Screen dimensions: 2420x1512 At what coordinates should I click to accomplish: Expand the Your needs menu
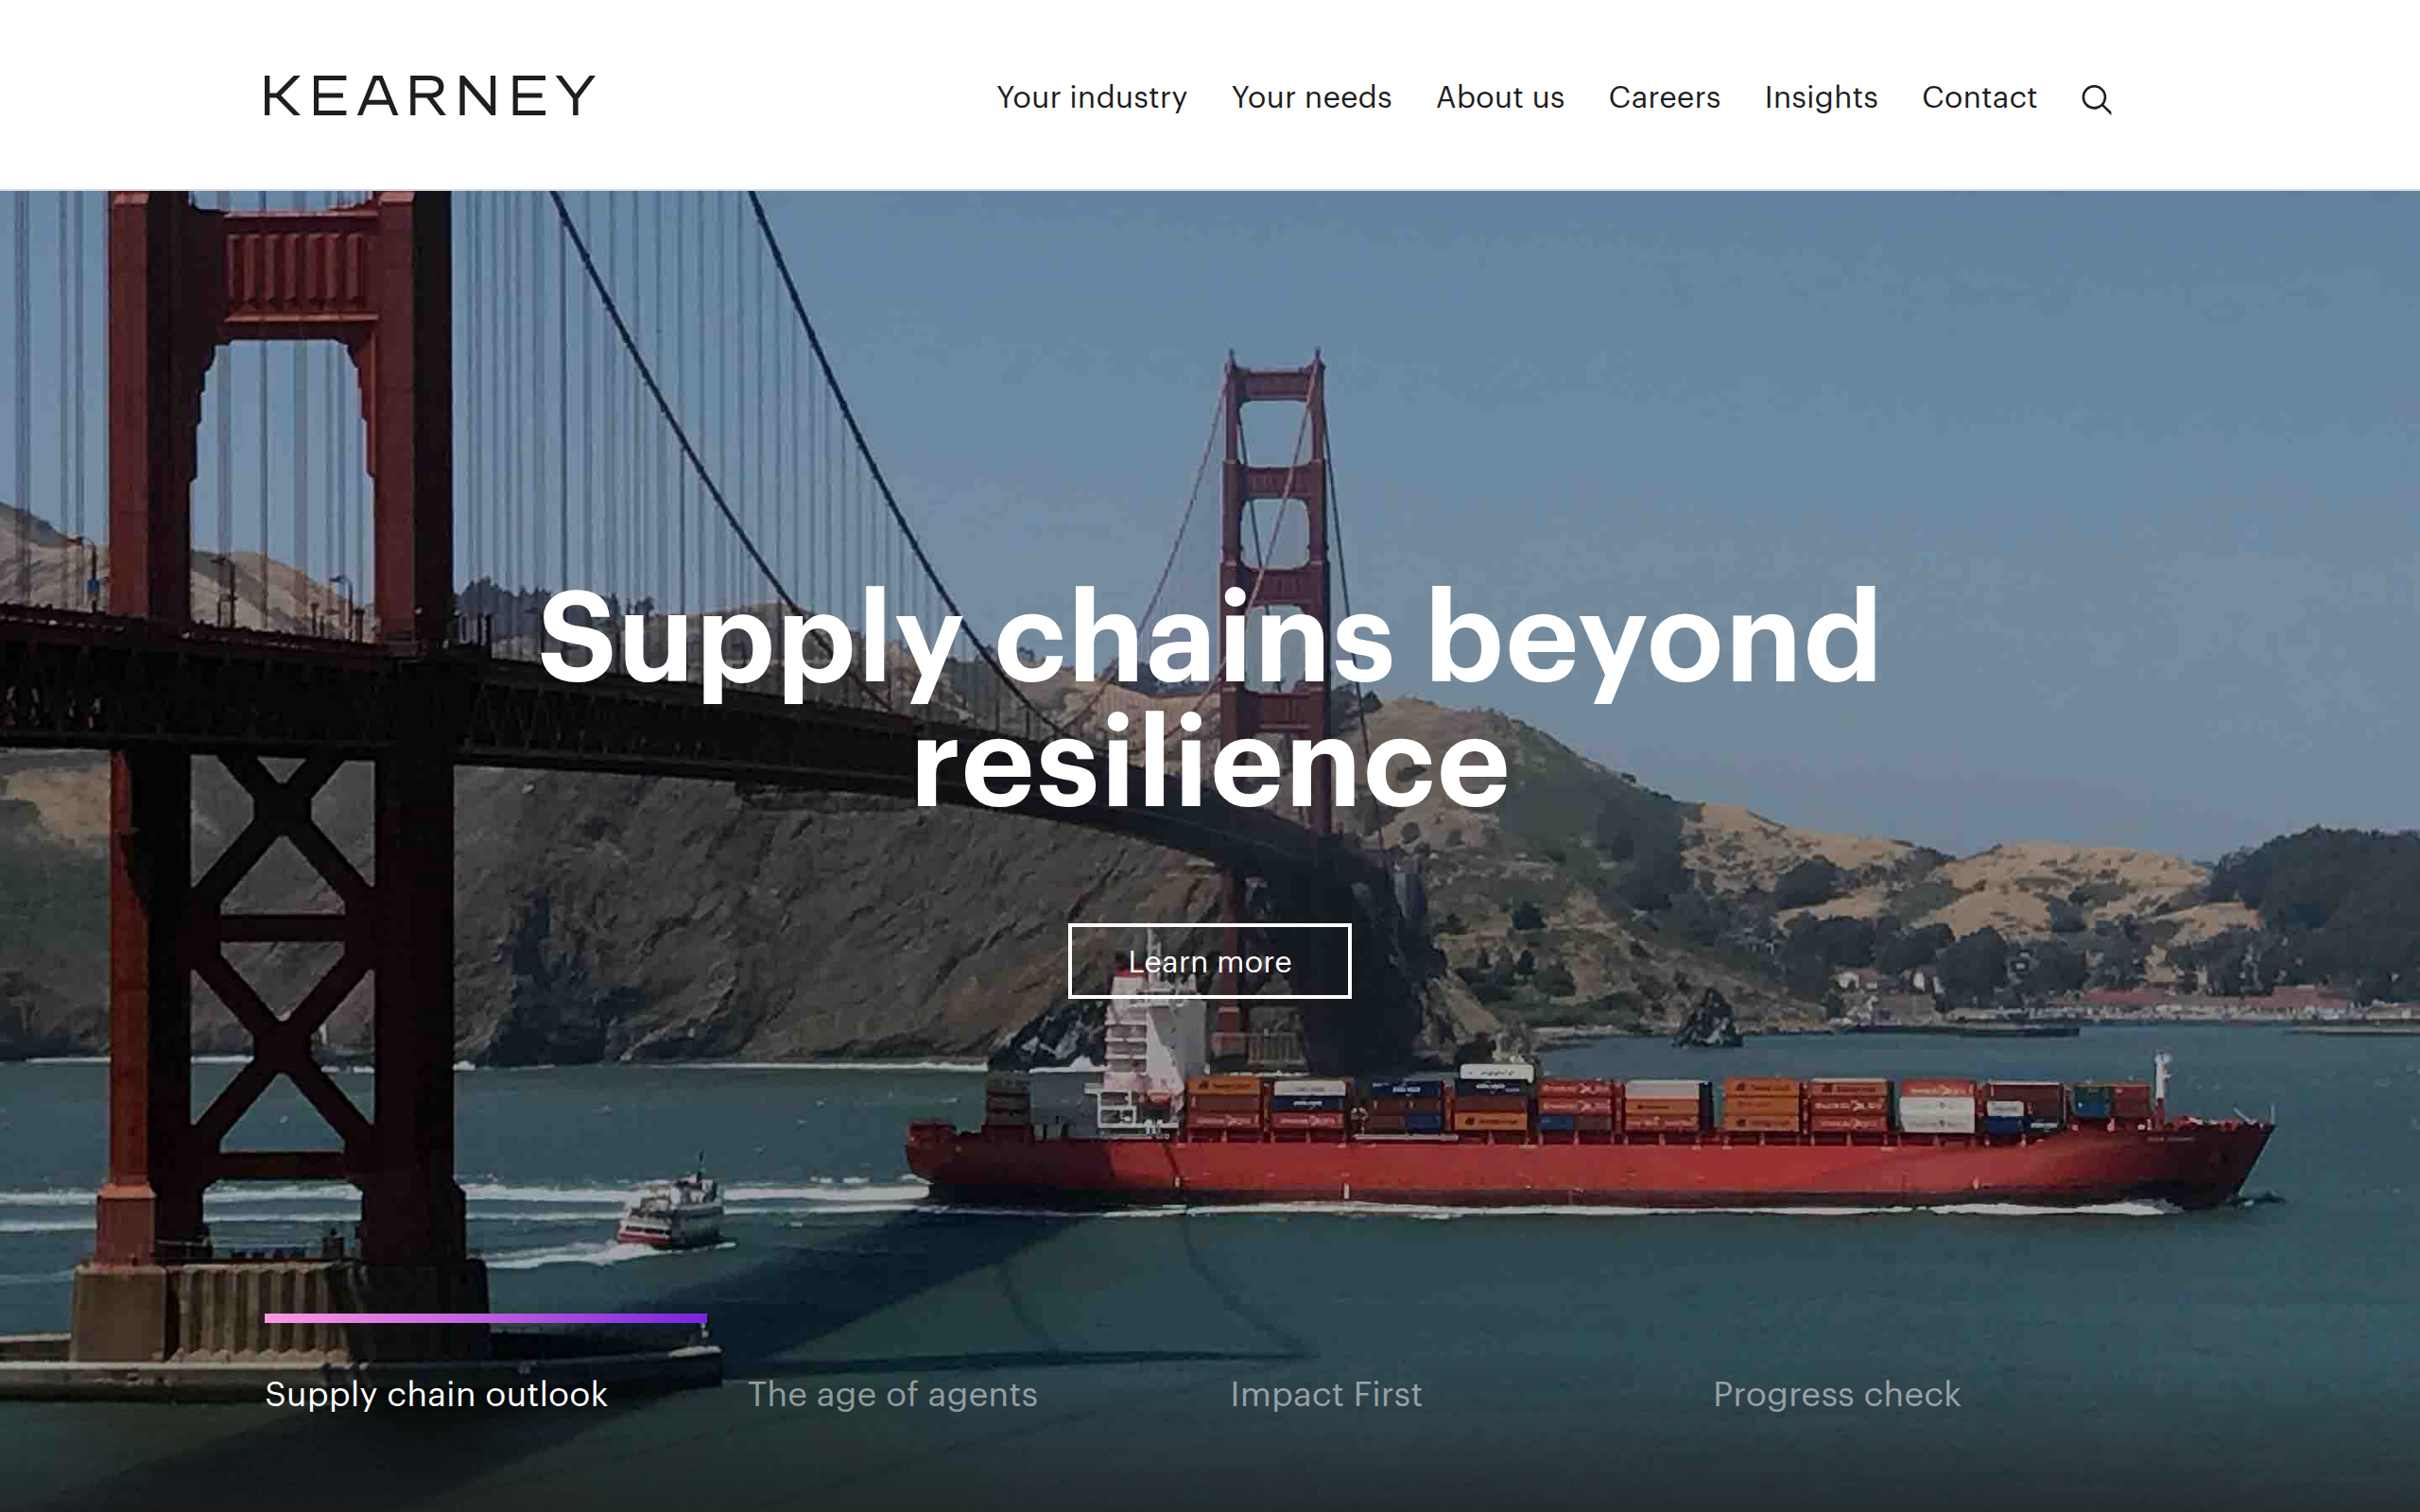pos(1311,97)
